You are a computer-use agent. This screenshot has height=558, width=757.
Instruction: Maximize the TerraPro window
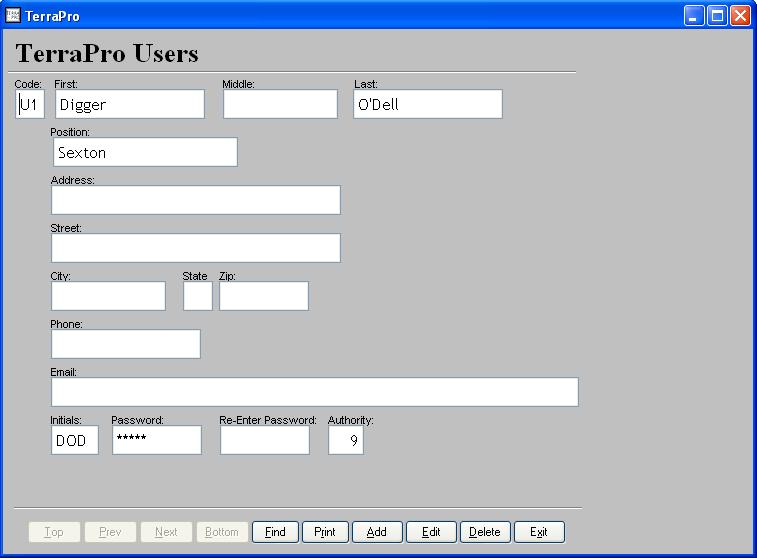pyautogui.click(x=717, y=15)
